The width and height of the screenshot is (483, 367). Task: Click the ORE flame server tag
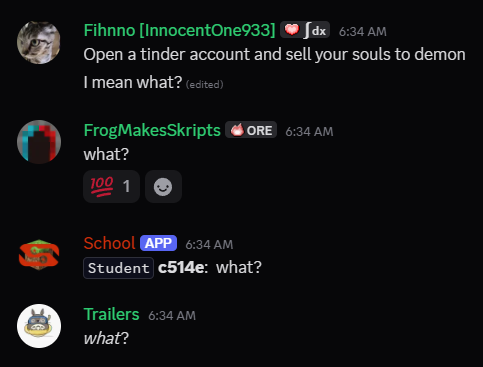point(251,130)
